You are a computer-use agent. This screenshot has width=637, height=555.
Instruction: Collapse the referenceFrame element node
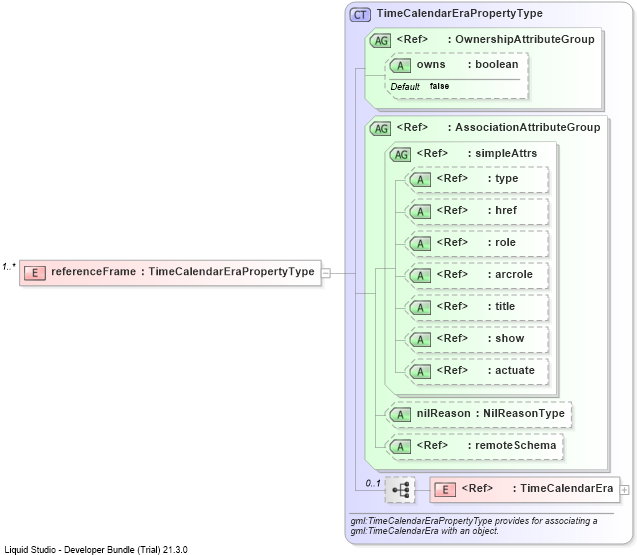pos(326,273)
